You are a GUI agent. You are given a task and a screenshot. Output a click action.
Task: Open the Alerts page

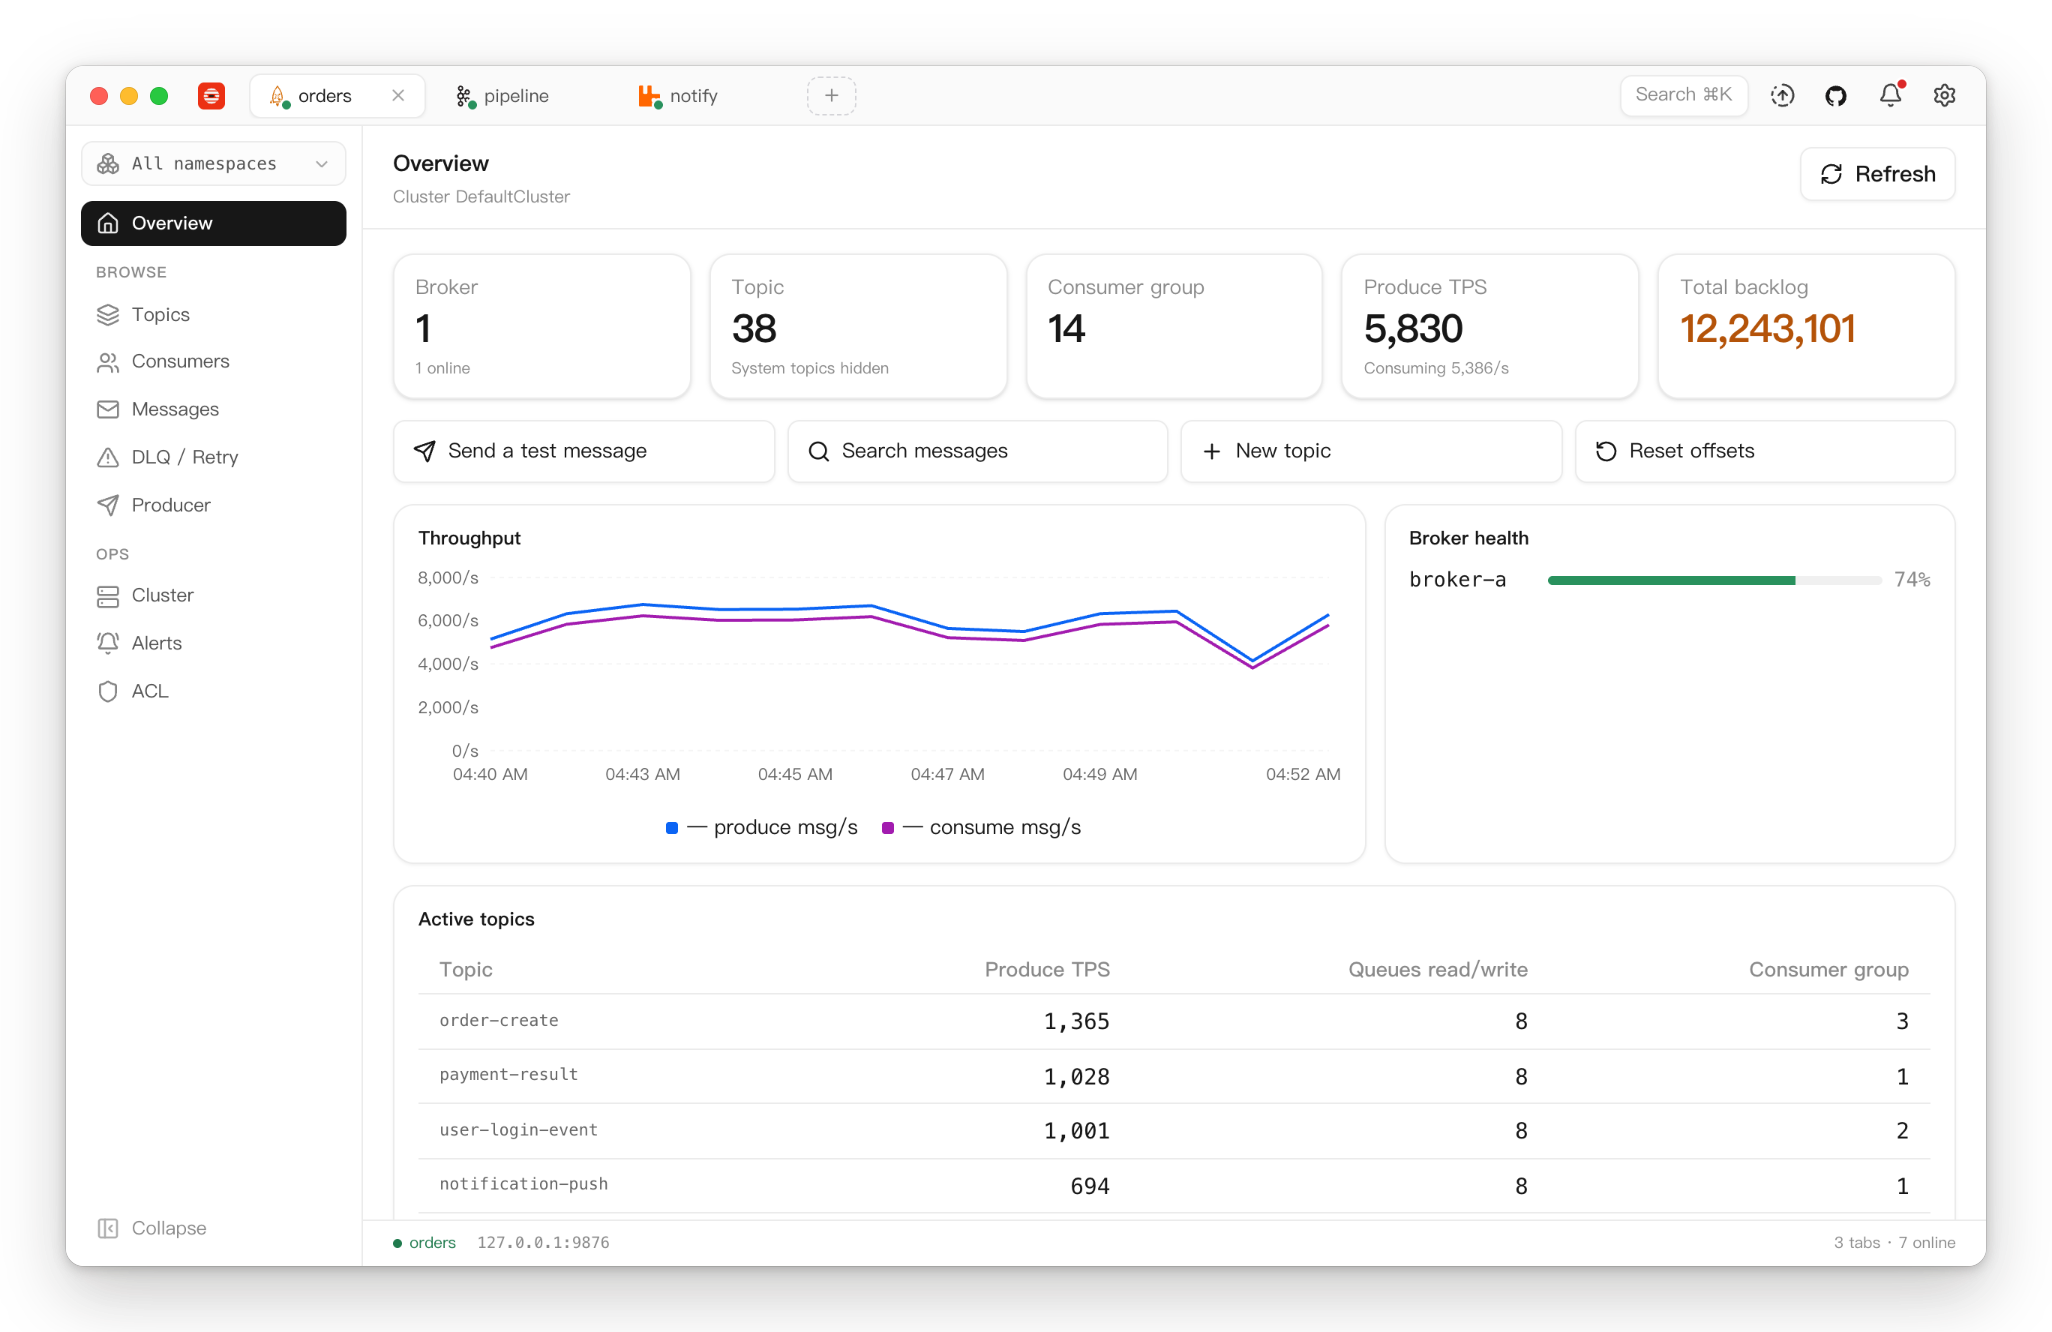[213, 643]
